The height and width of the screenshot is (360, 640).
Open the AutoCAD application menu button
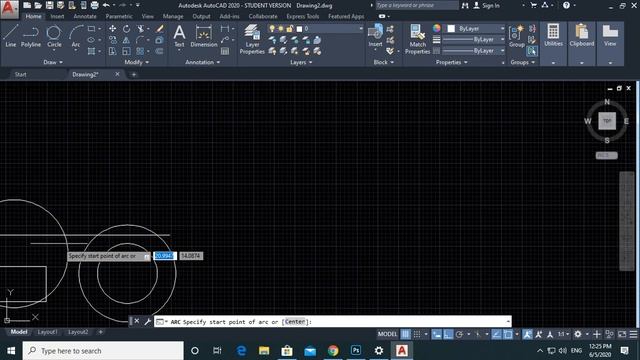(x=9, y=9)
